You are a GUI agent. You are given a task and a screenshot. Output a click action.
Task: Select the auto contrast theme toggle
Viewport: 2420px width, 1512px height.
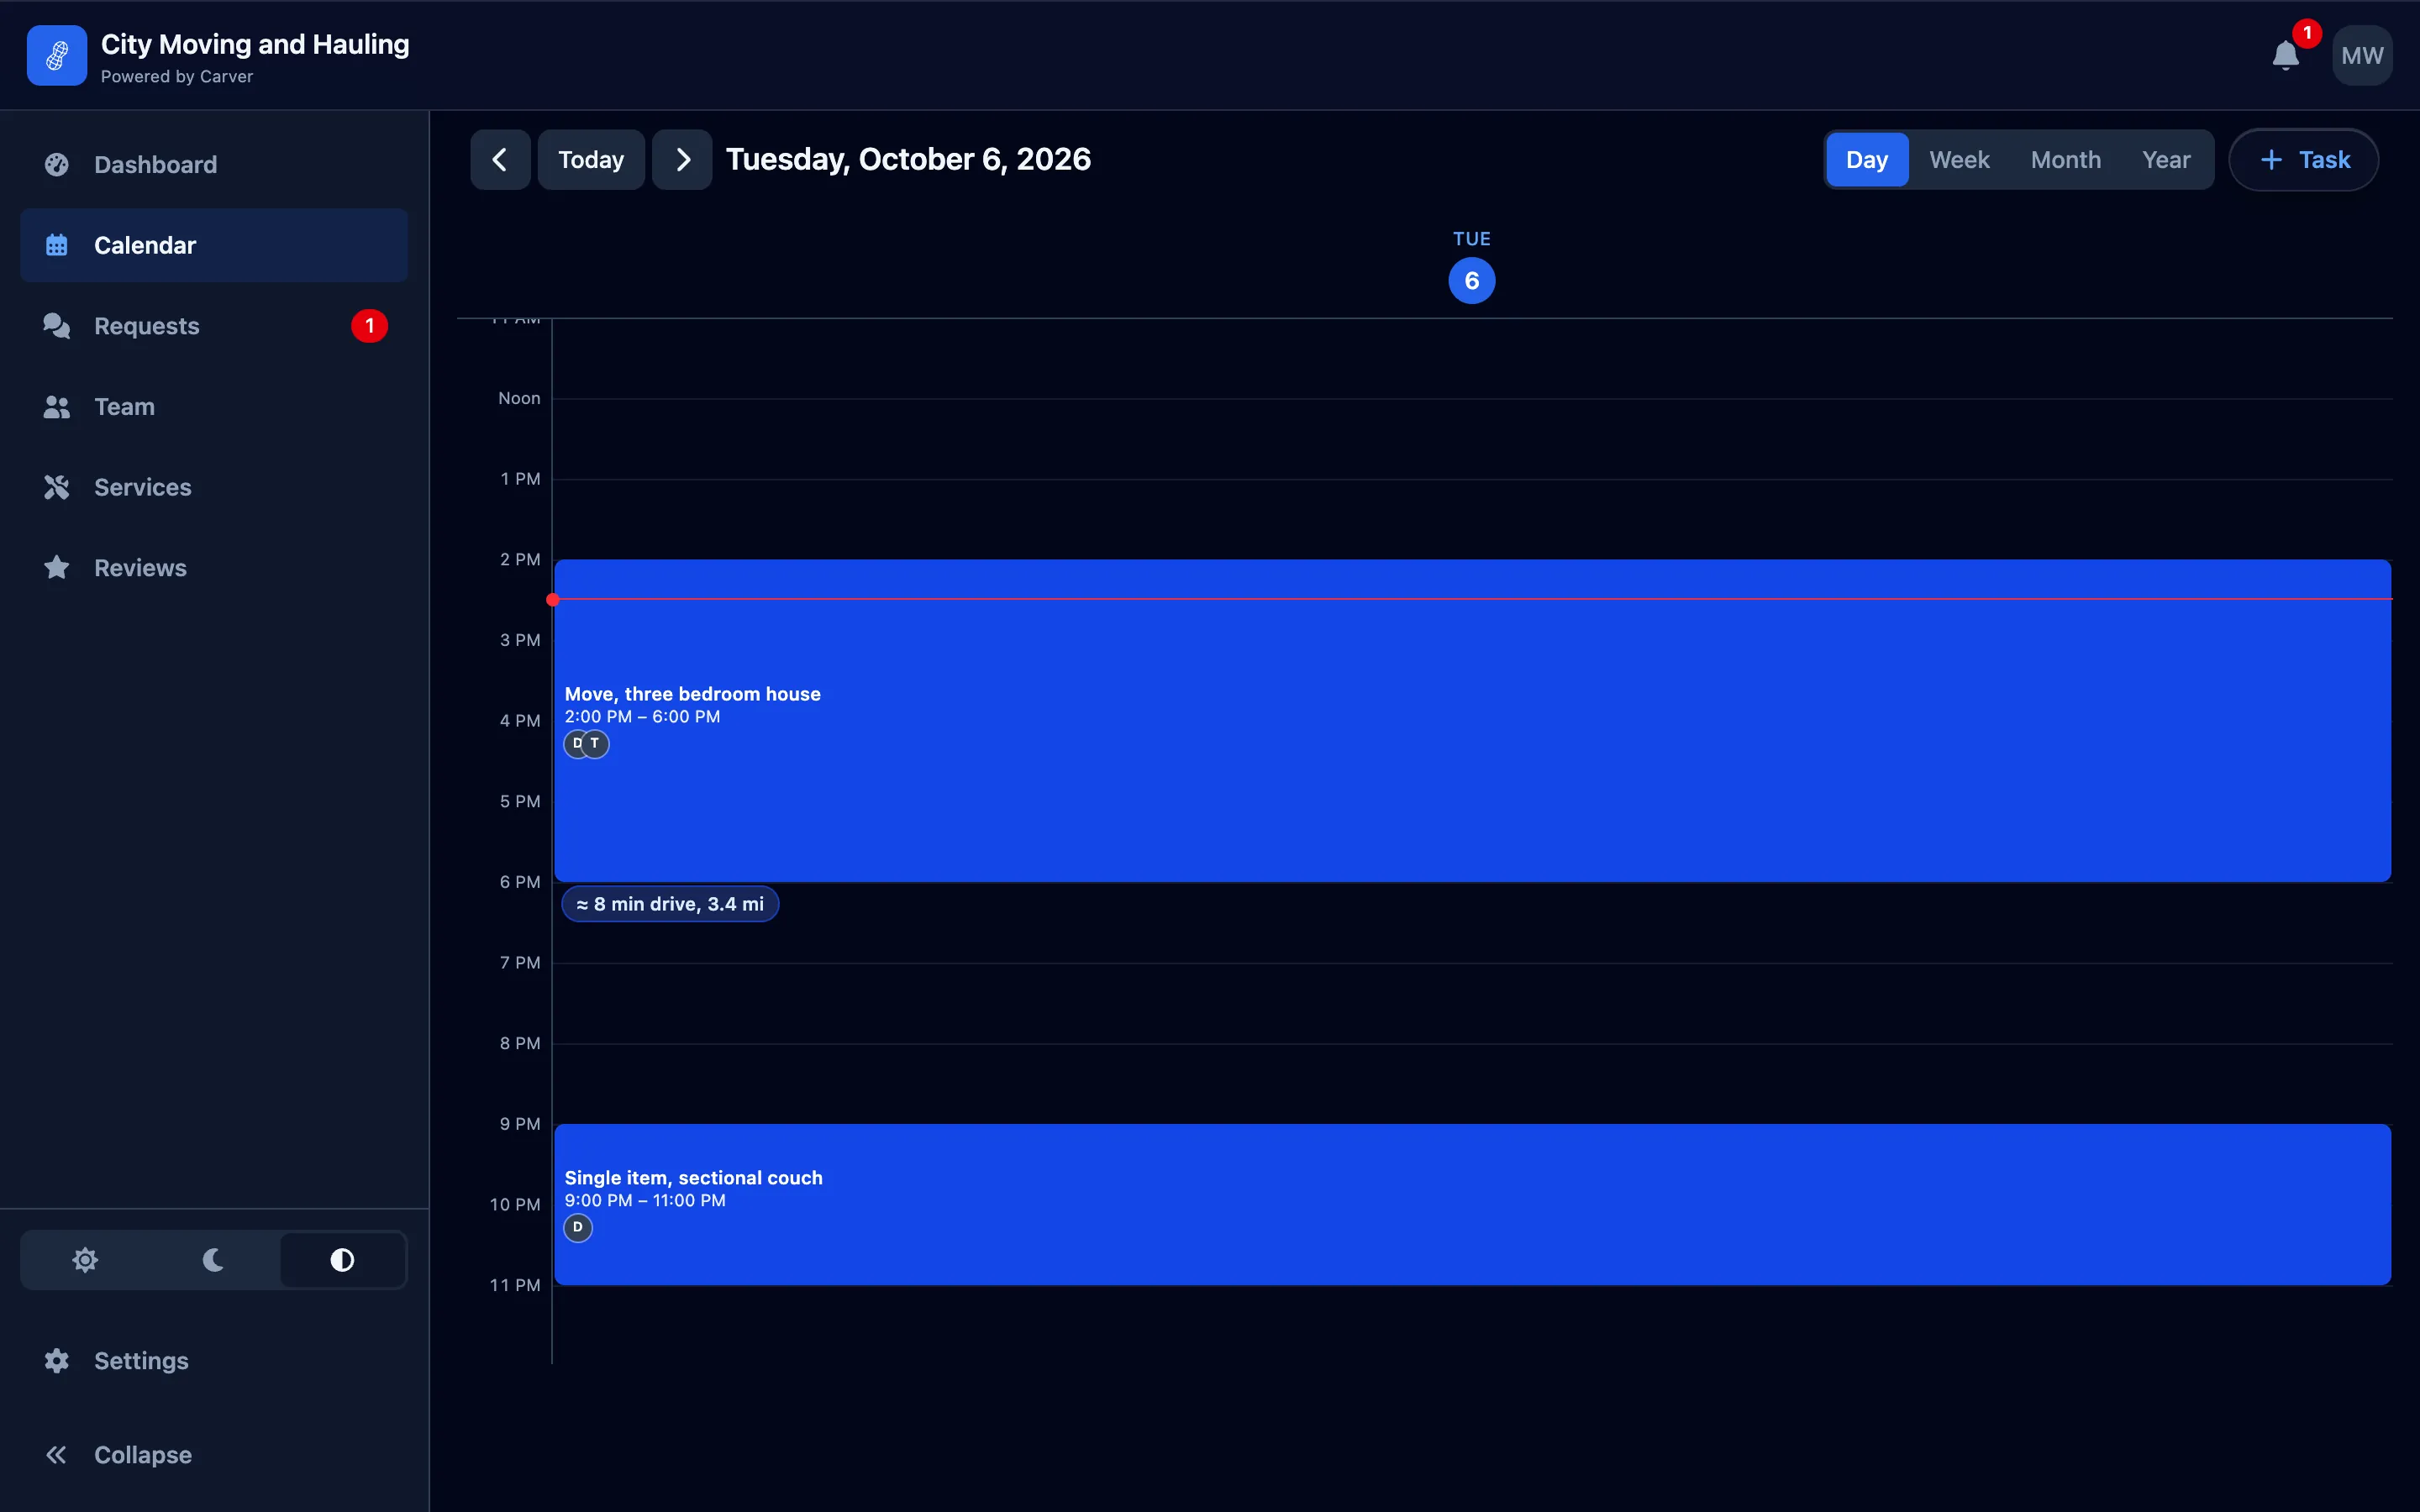tap(342, 1260)
